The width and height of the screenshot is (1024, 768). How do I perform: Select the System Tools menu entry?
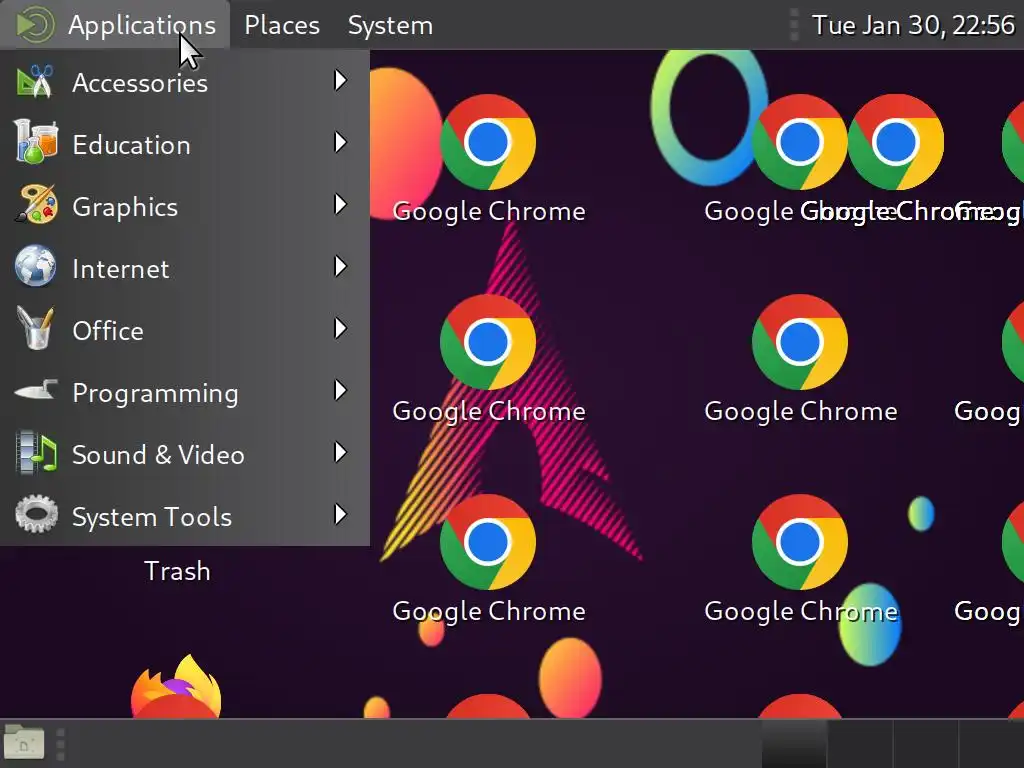coord(185,515)
